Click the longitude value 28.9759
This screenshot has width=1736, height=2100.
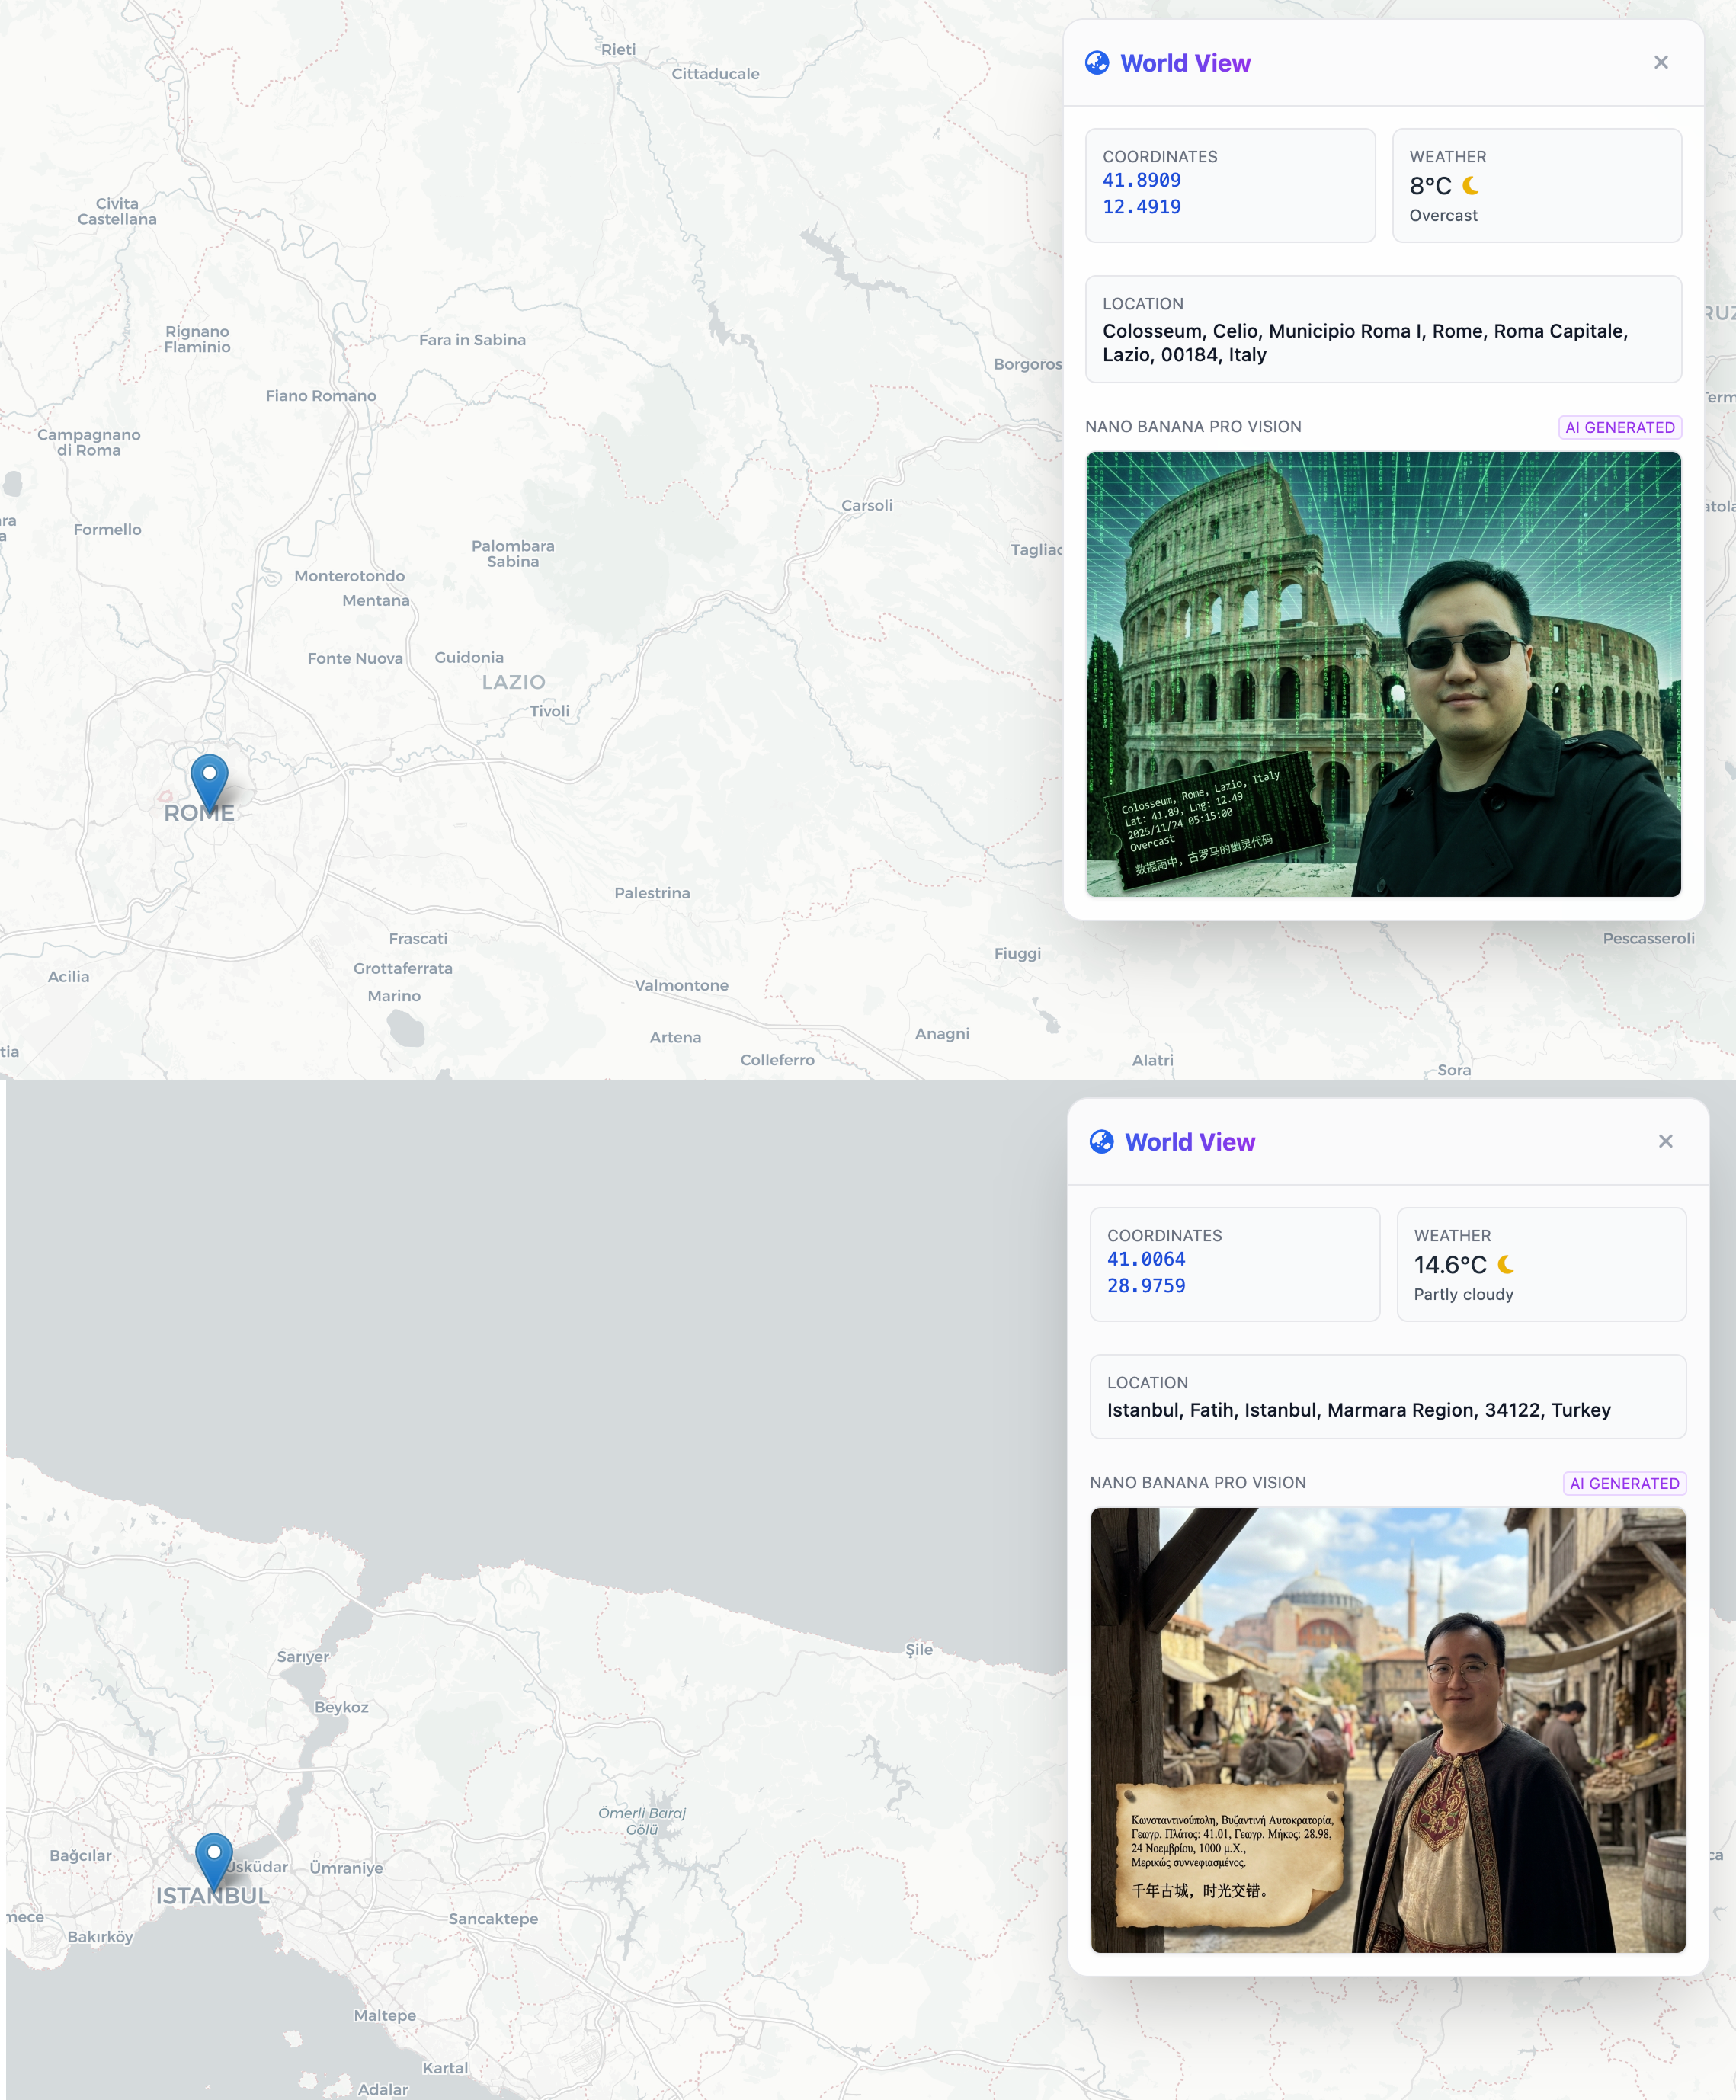click(1146, 1286)
